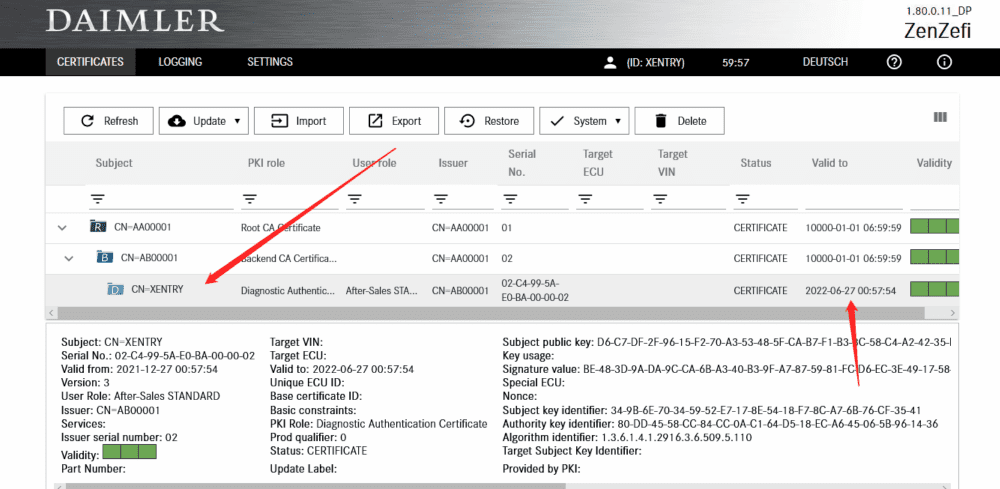Click the 2022-06-27 00:57:54 valid-to cell
Screen dimensions: 1000x489
850,290
